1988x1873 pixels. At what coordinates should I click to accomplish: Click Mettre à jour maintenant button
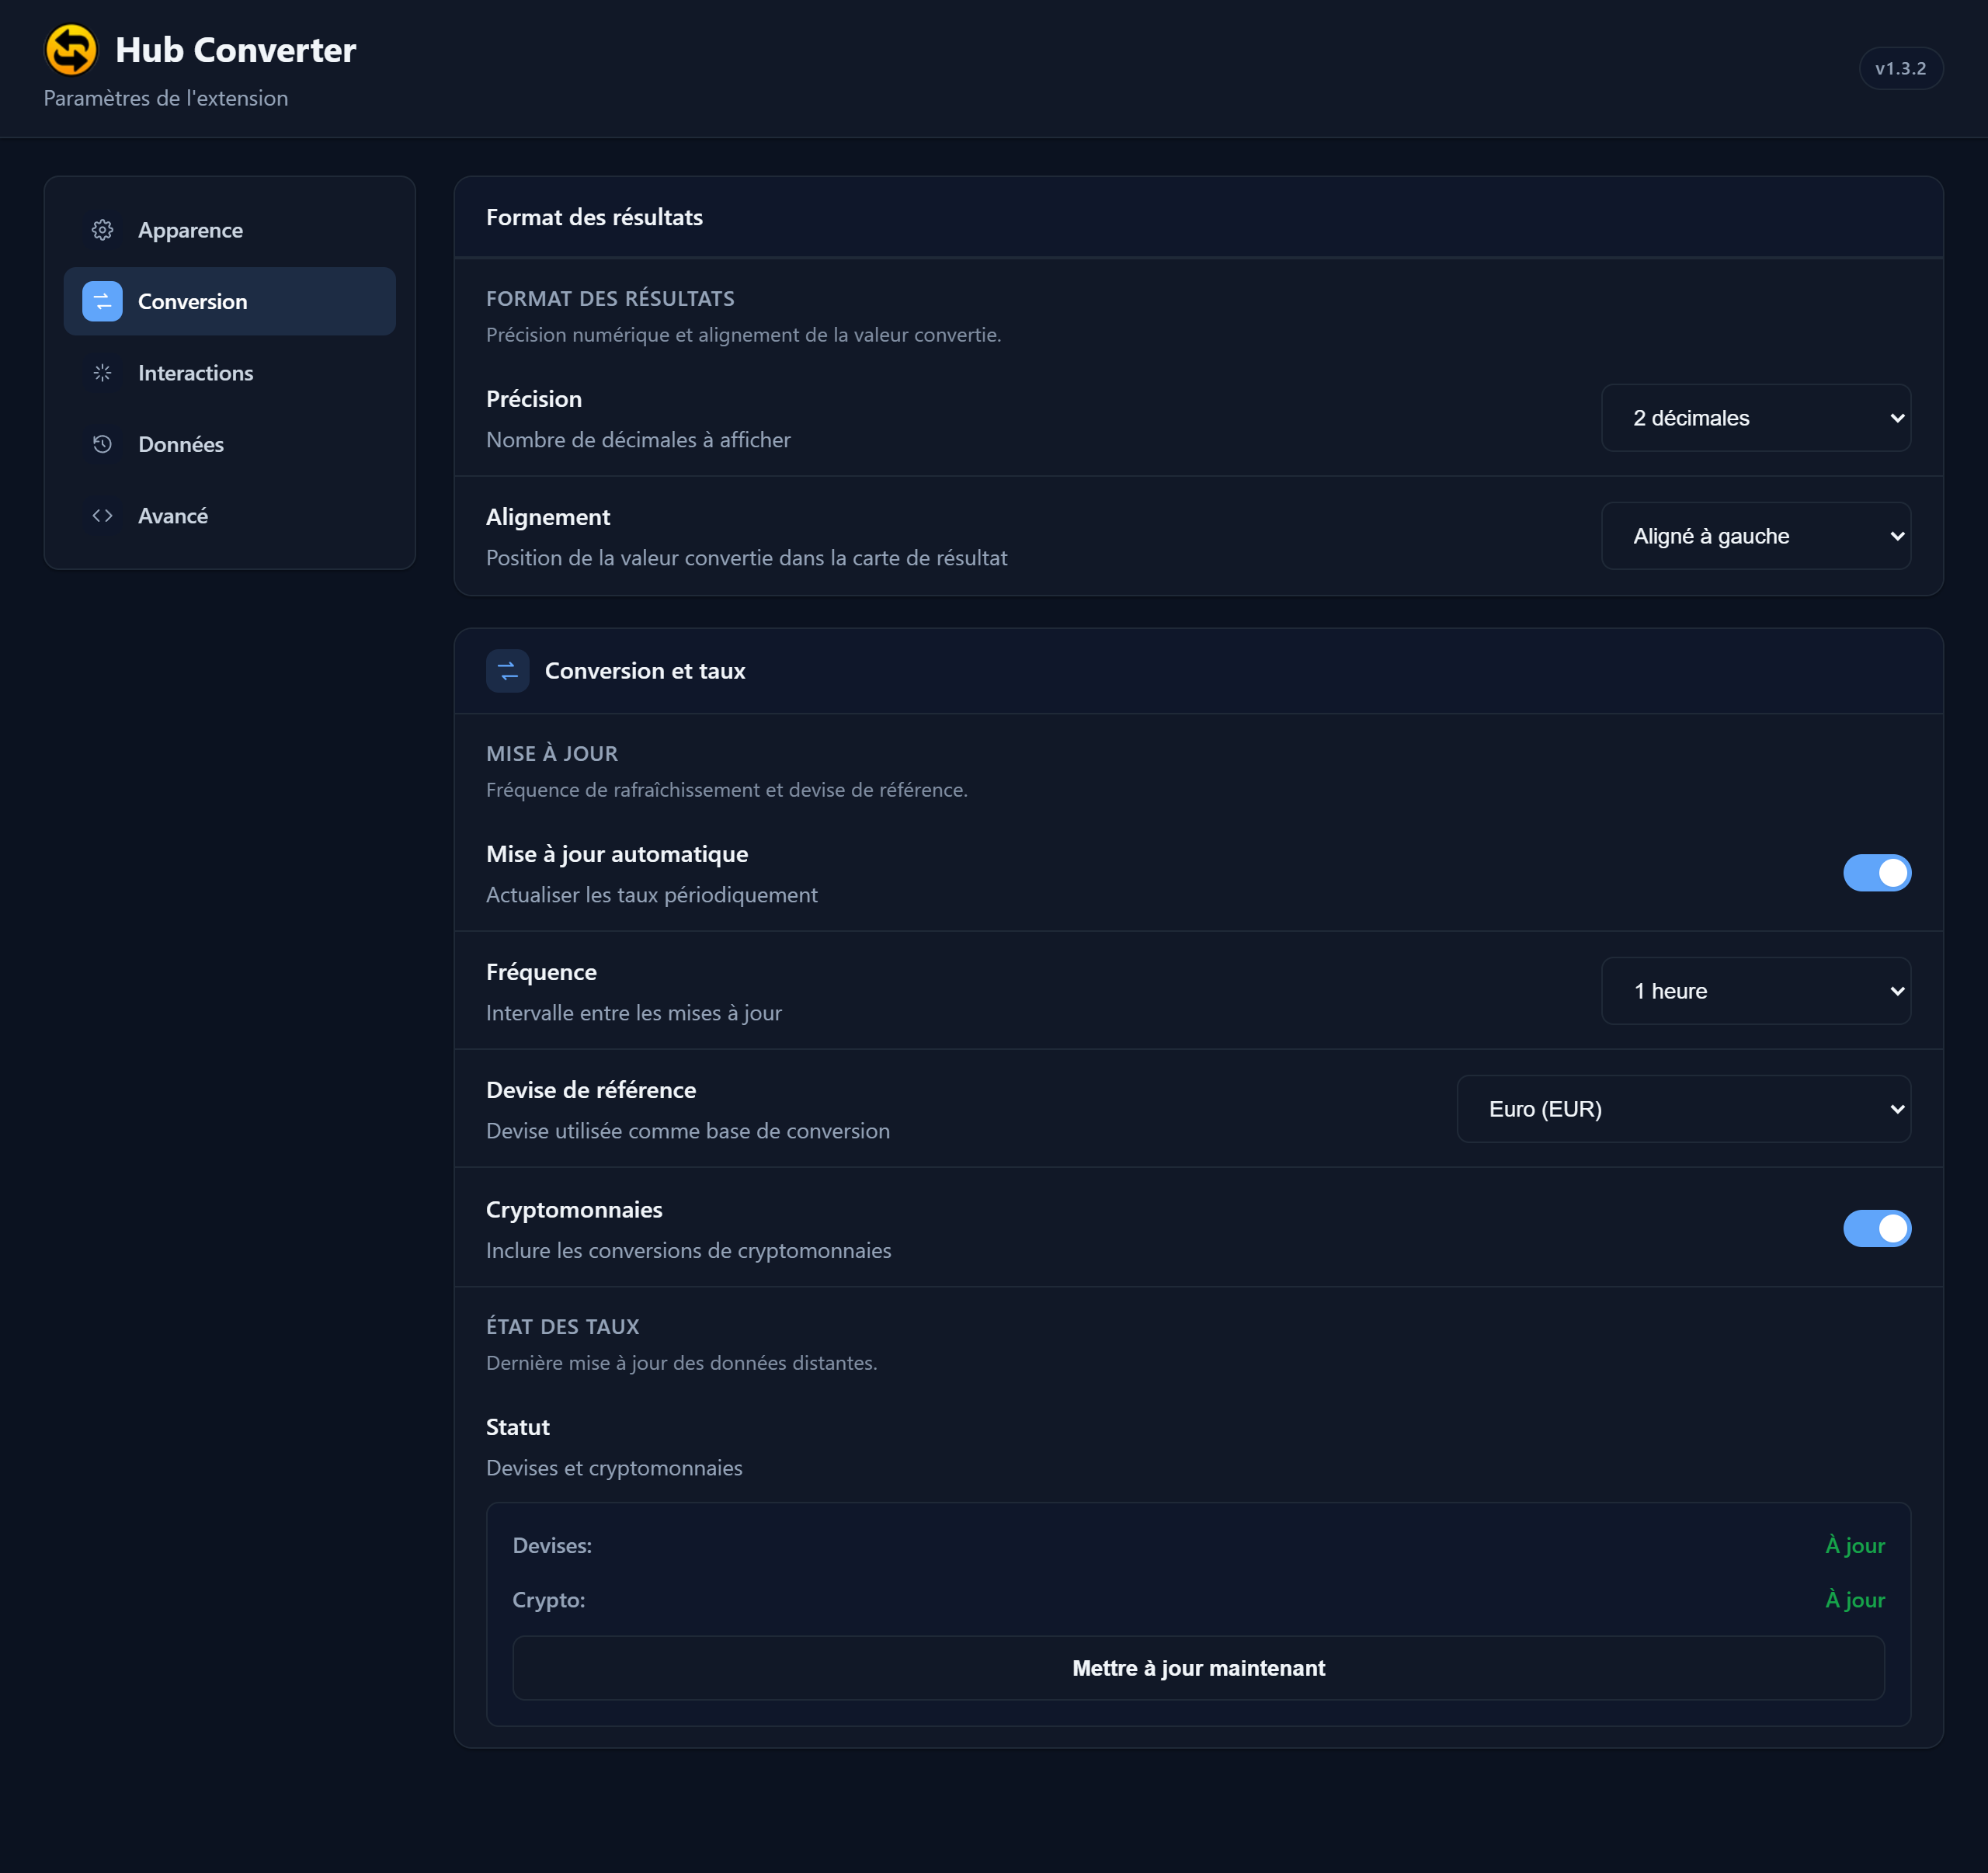click(x=1198, y=1668)
